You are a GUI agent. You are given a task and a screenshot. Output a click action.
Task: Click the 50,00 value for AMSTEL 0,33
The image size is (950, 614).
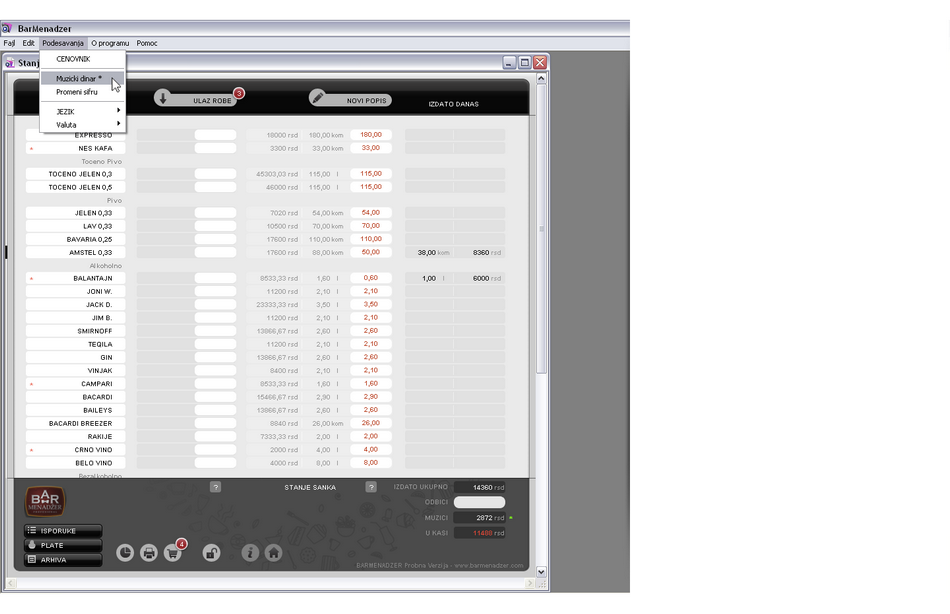click(x=371, y=252)
